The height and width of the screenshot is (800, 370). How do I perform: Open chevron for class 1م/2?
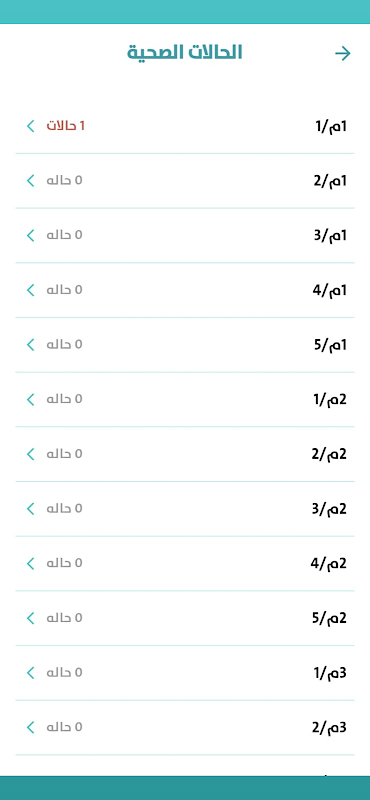coord(31,180)
